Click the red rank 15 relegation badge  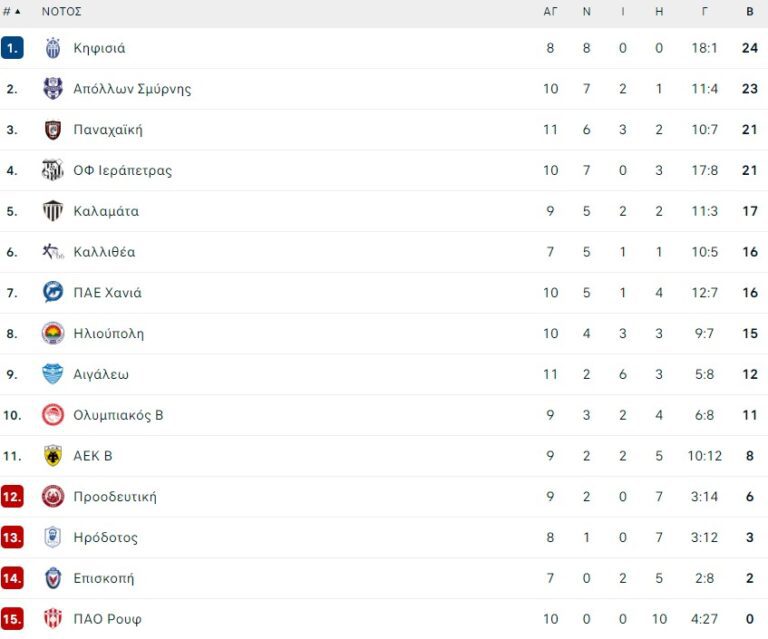coord(12,619)
